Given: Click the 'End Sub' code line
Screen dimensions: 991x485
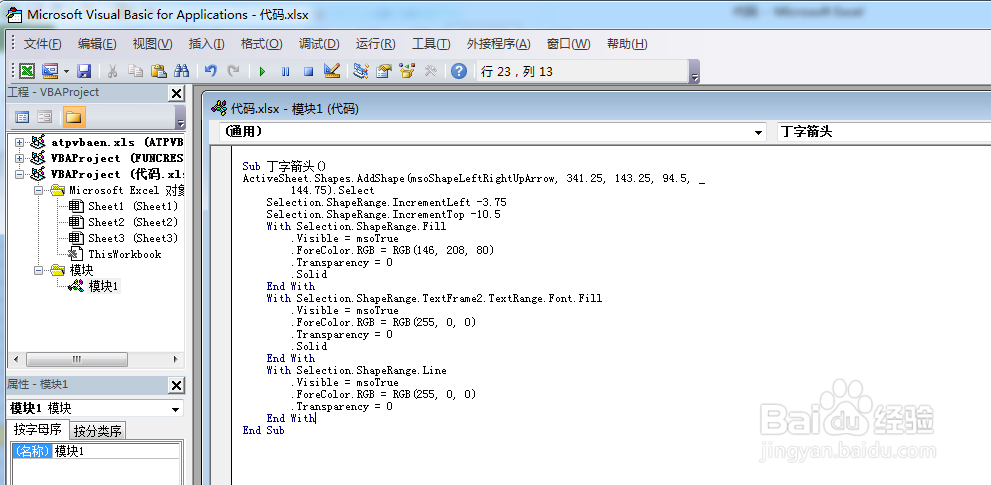Looking at the screenshot, I should (x=264, y=430).
